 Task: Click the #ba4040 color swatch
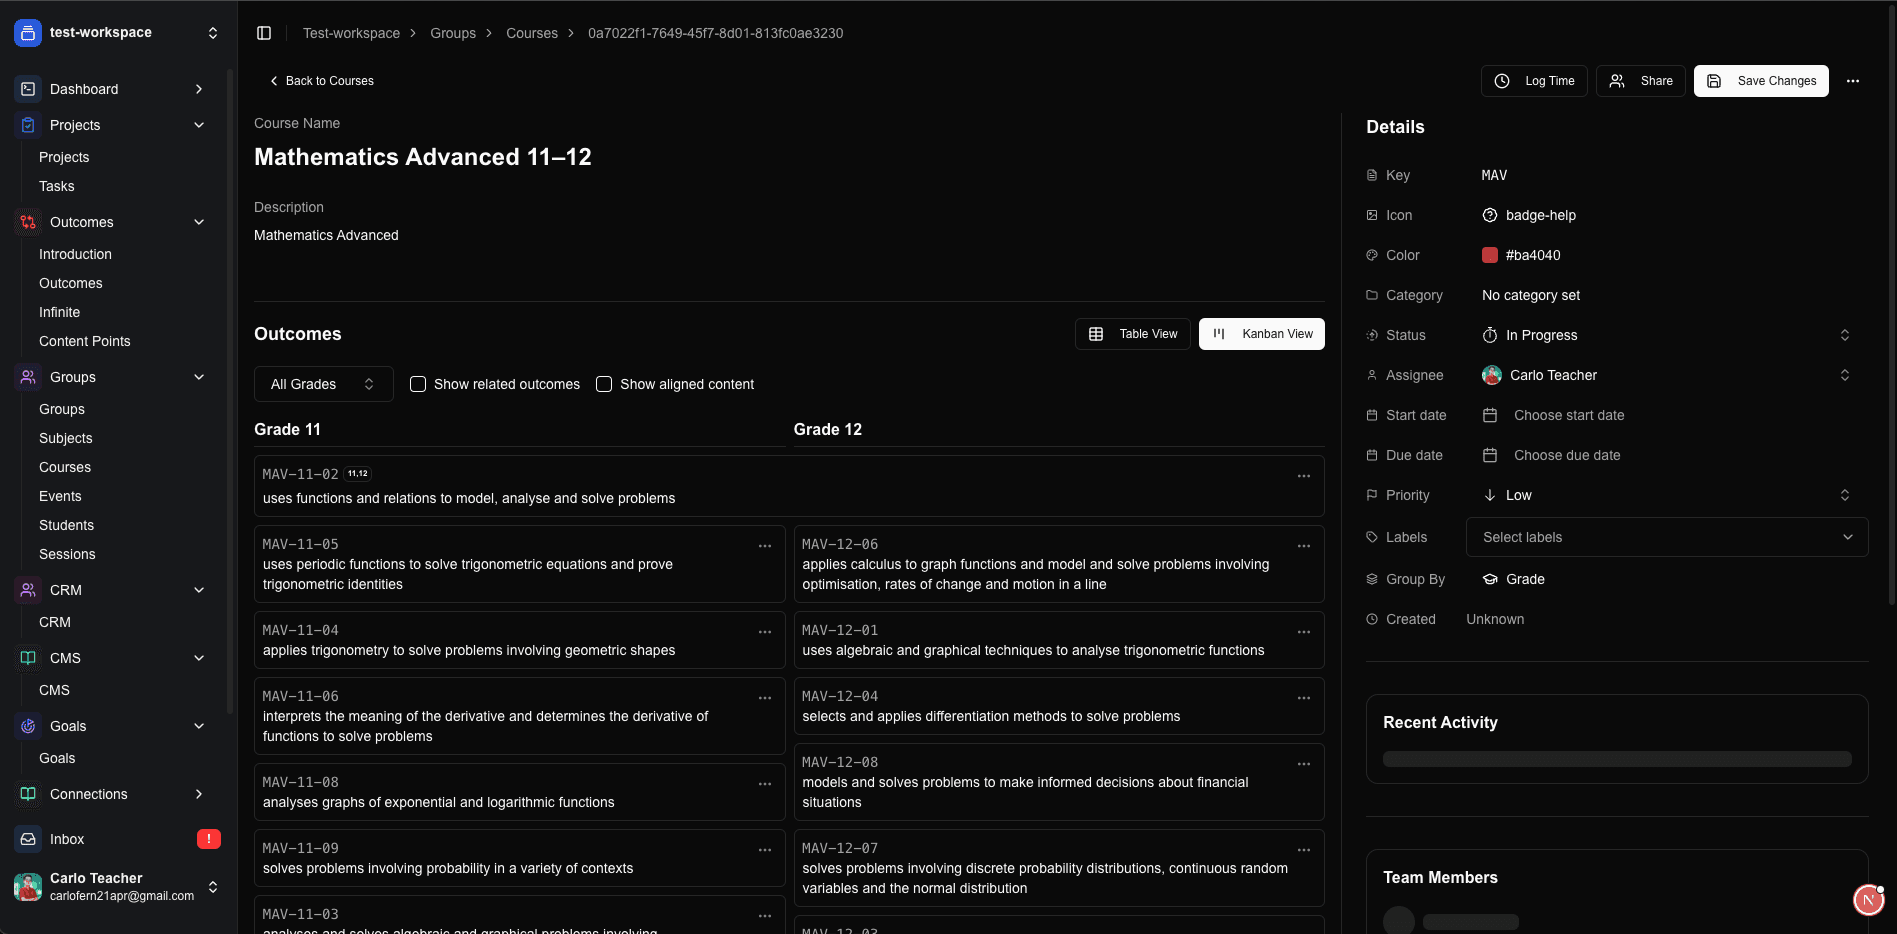[x=1490, y=255]
